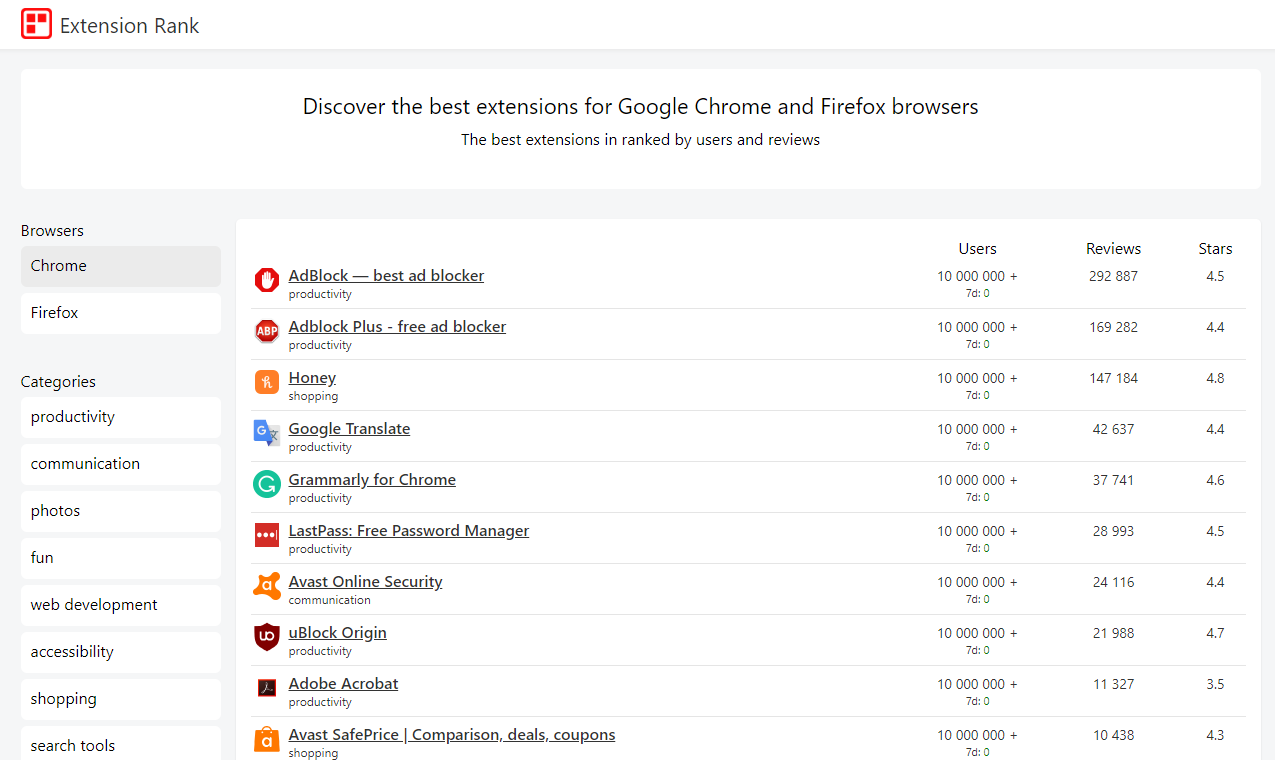This screenshot has width=1275, height=760.
Task: Open the Grammarly for Chrome link
Action: pos(372,479)
